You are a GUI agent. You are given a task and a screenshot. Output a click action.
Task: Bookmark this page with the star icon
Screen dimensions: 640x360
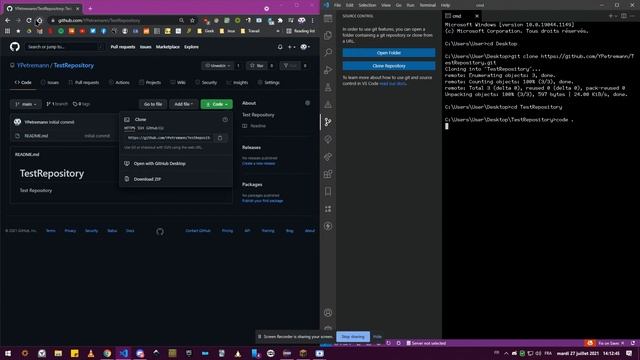(192, 20)
